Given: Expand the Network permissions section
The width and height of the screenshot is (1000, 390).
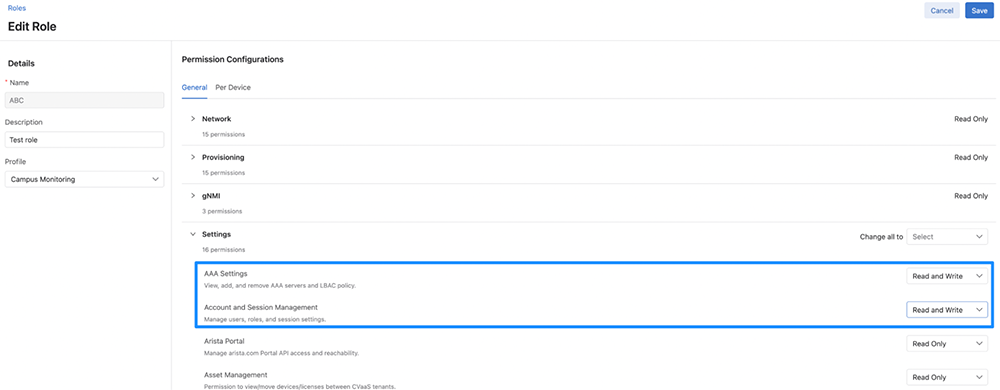Looking at the screenshot, I should (193, 119).
